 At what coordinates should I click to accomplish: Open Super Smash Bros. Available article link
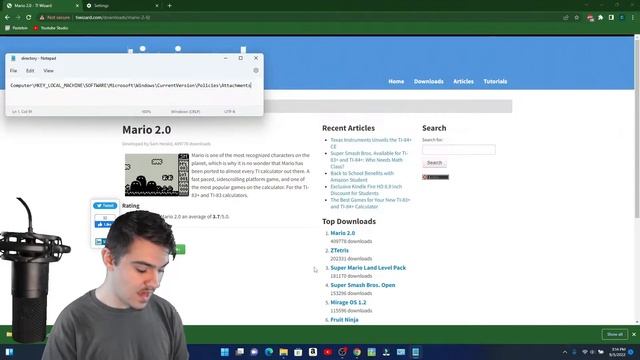coord(369,160)
